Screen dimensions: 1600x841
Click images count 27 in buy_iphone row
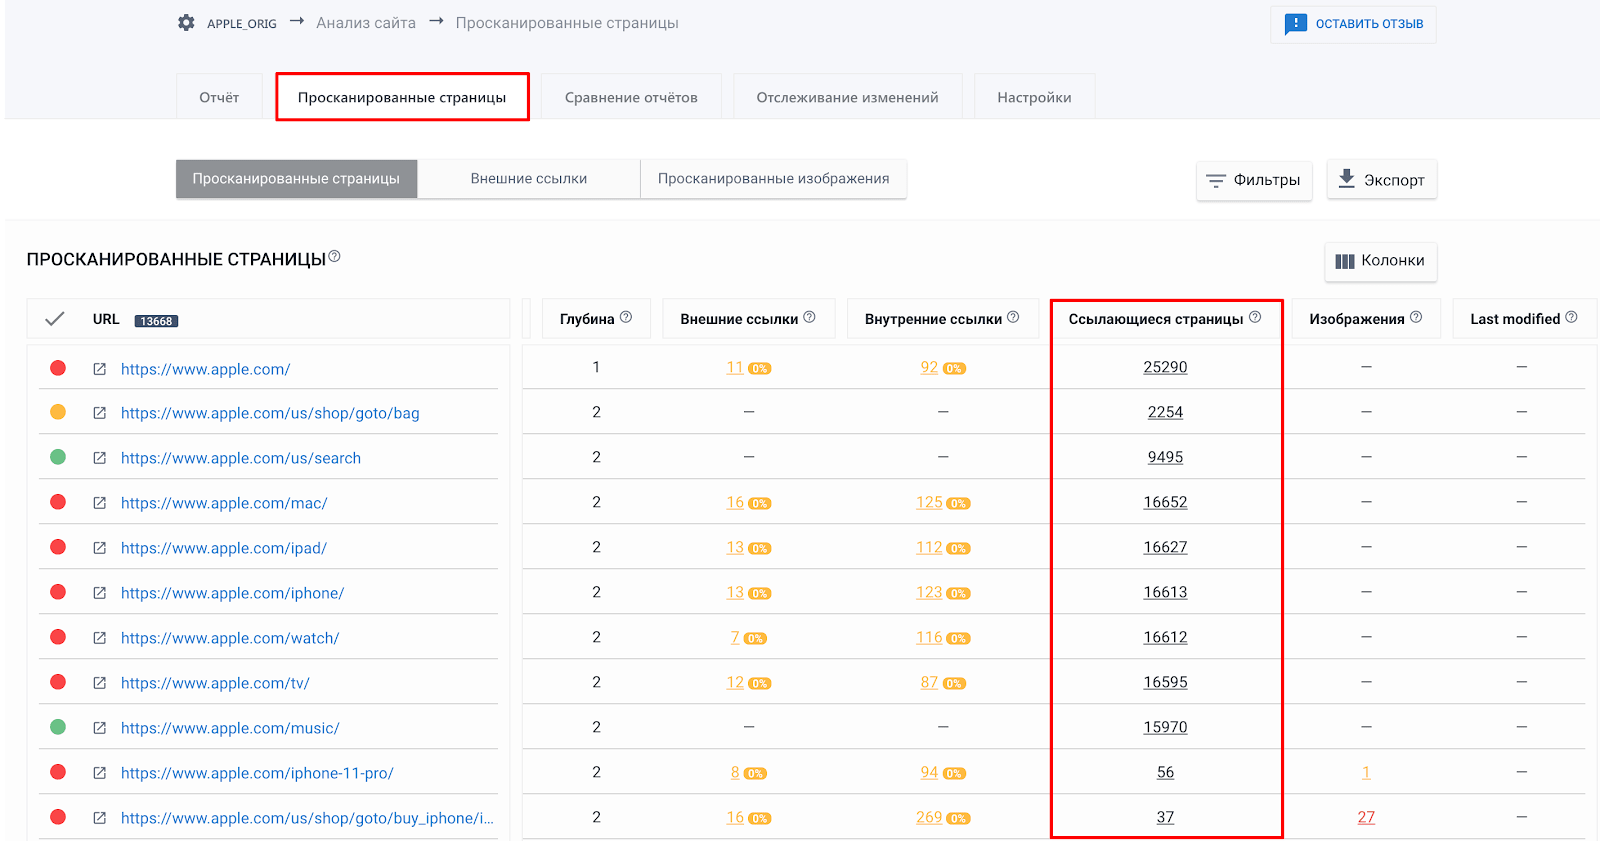click(x=1366, y=817)
